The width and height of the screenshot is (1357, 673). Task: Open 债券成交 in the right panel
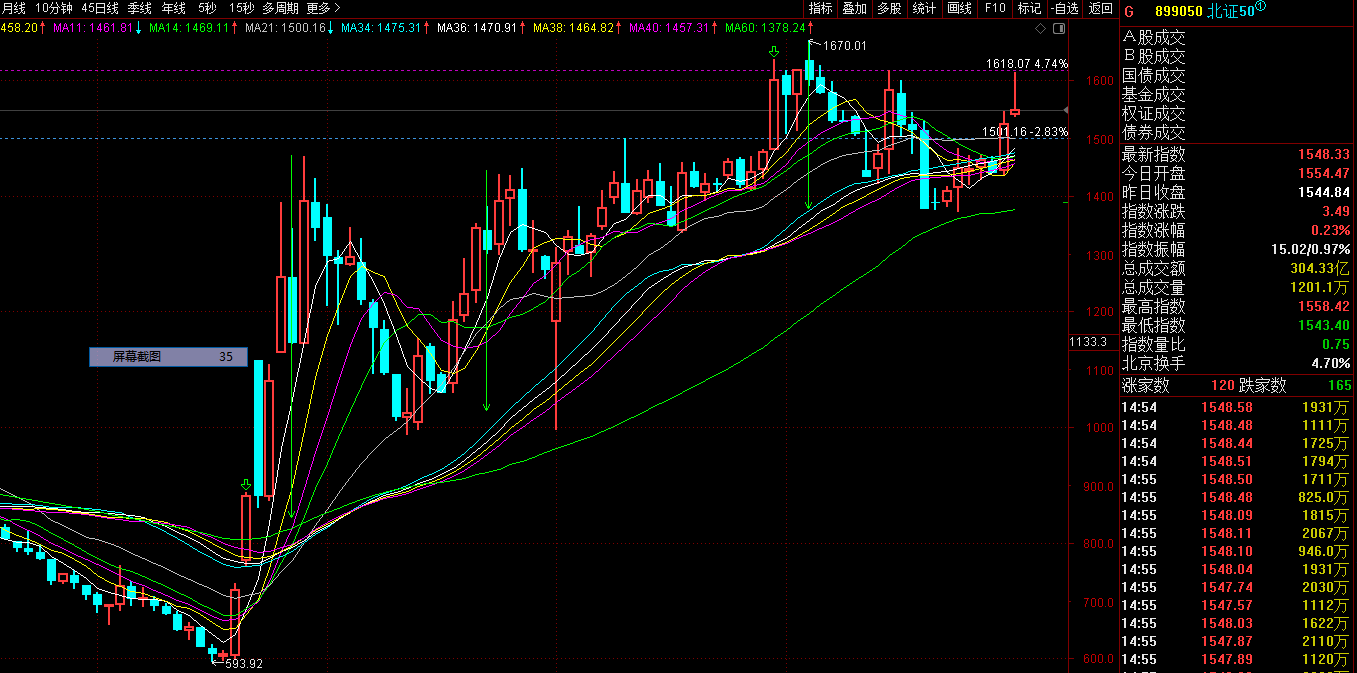(1154, 132)
